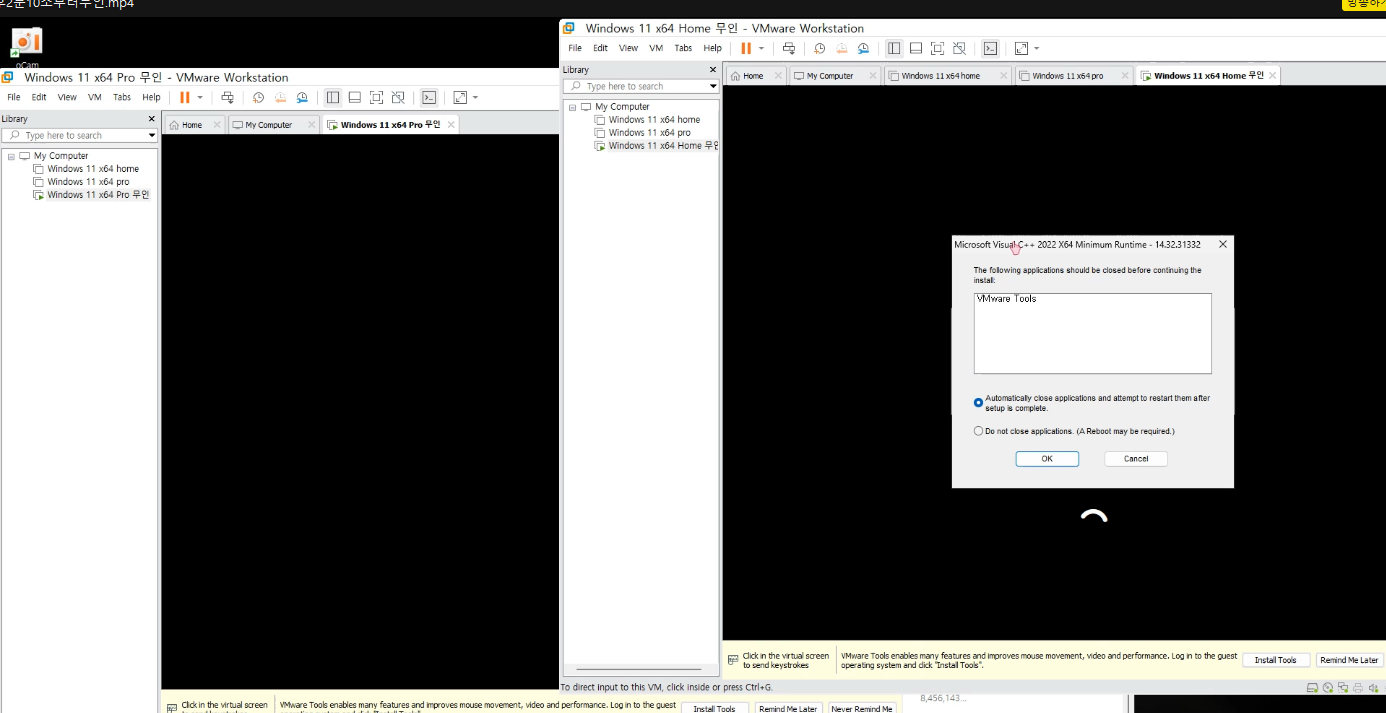
Task: Click Remind Me Later in Home 무인 window
Action: click(1349, 660)
